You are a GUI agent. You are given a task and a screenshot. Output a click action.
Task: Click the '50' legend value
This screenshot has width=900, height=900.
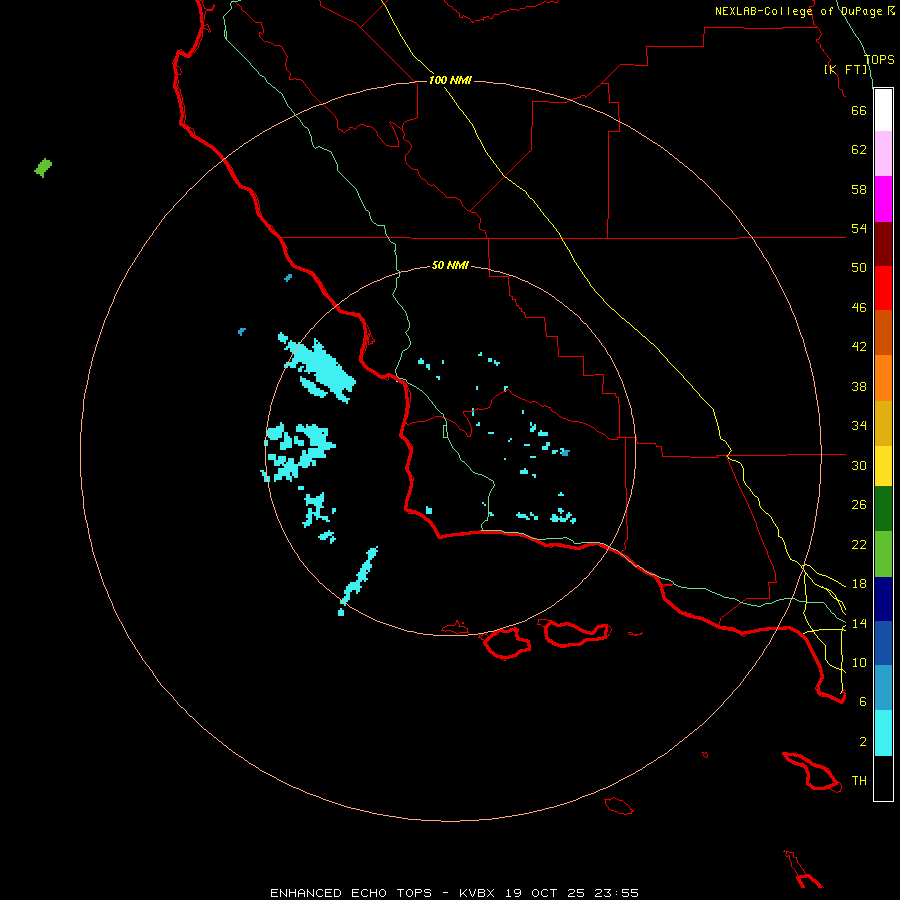(859, 268)
